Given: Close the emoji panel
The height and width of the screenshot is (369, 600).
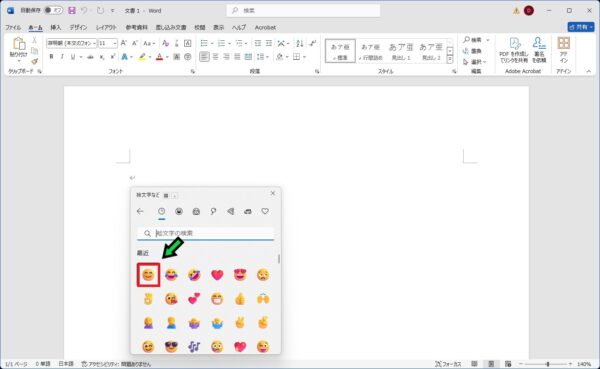Looking at the screenshot, I should (x=272, y=193).
